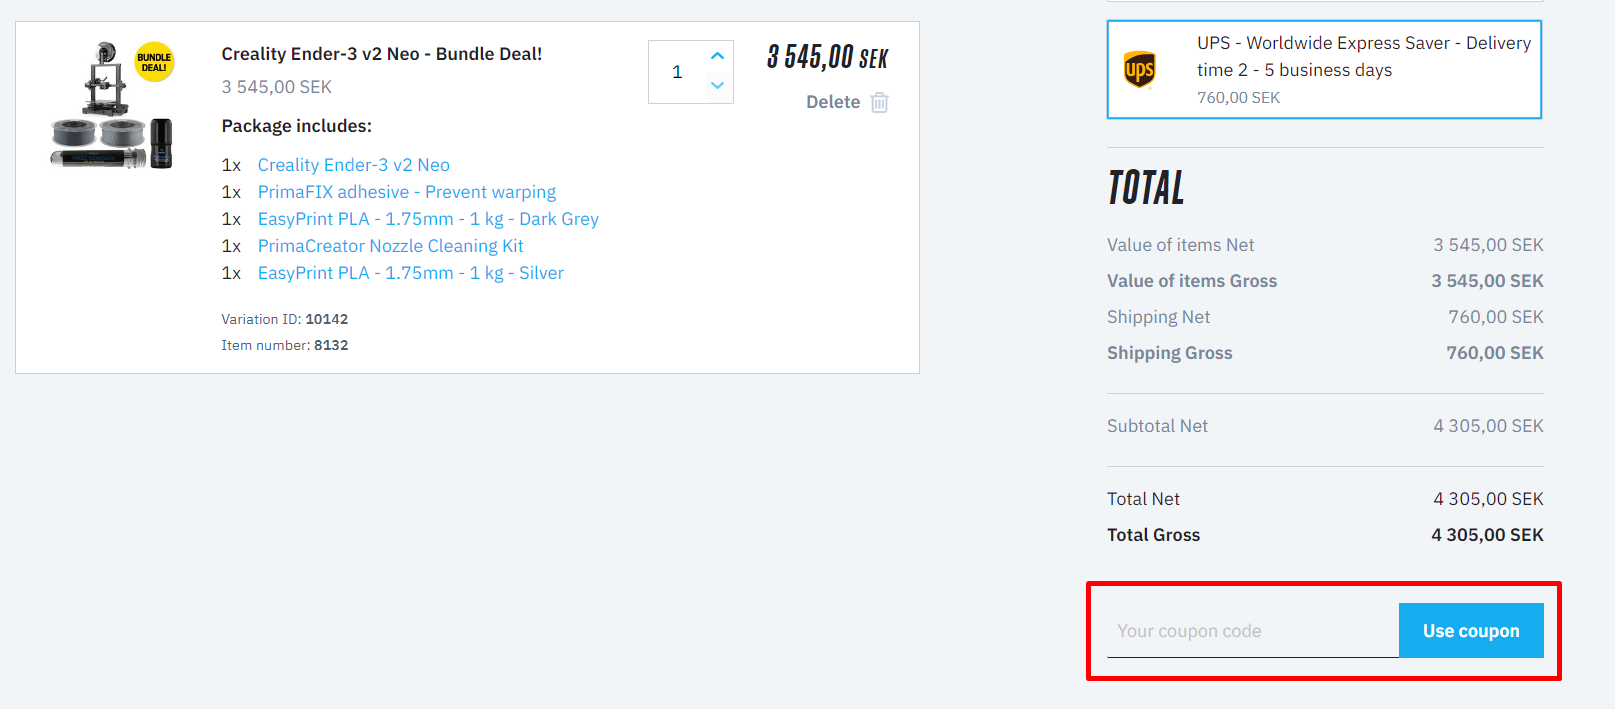Click the UPS logo icon
Viewport: 1615px width, 709px height.
click(1139, 70)
